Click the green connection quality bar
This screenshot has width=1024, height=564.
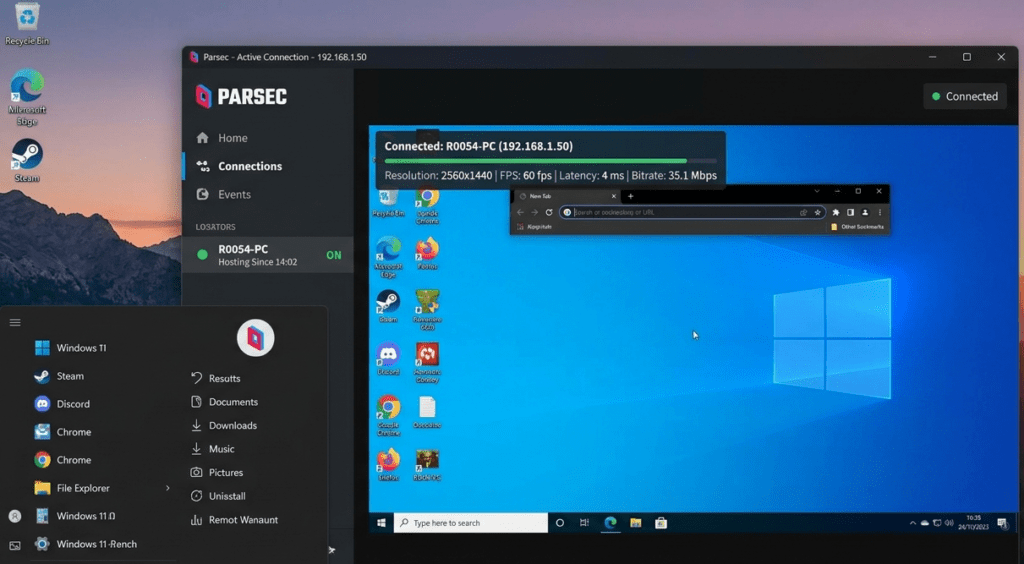[x=536, y=161]
